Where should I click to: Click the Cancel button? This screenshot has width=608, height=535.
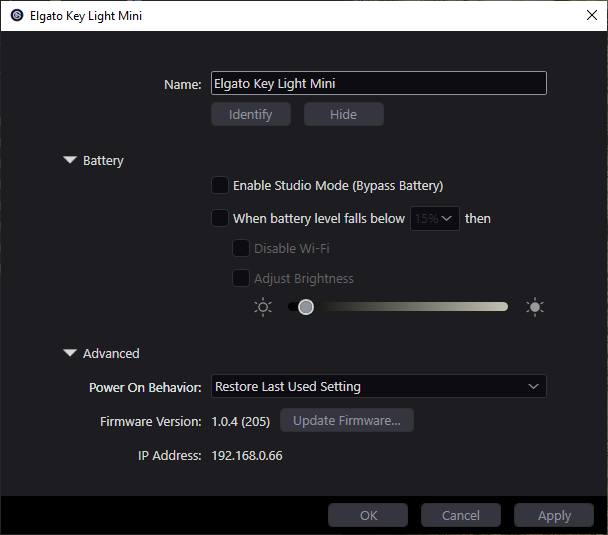click(x=461, y=515)
